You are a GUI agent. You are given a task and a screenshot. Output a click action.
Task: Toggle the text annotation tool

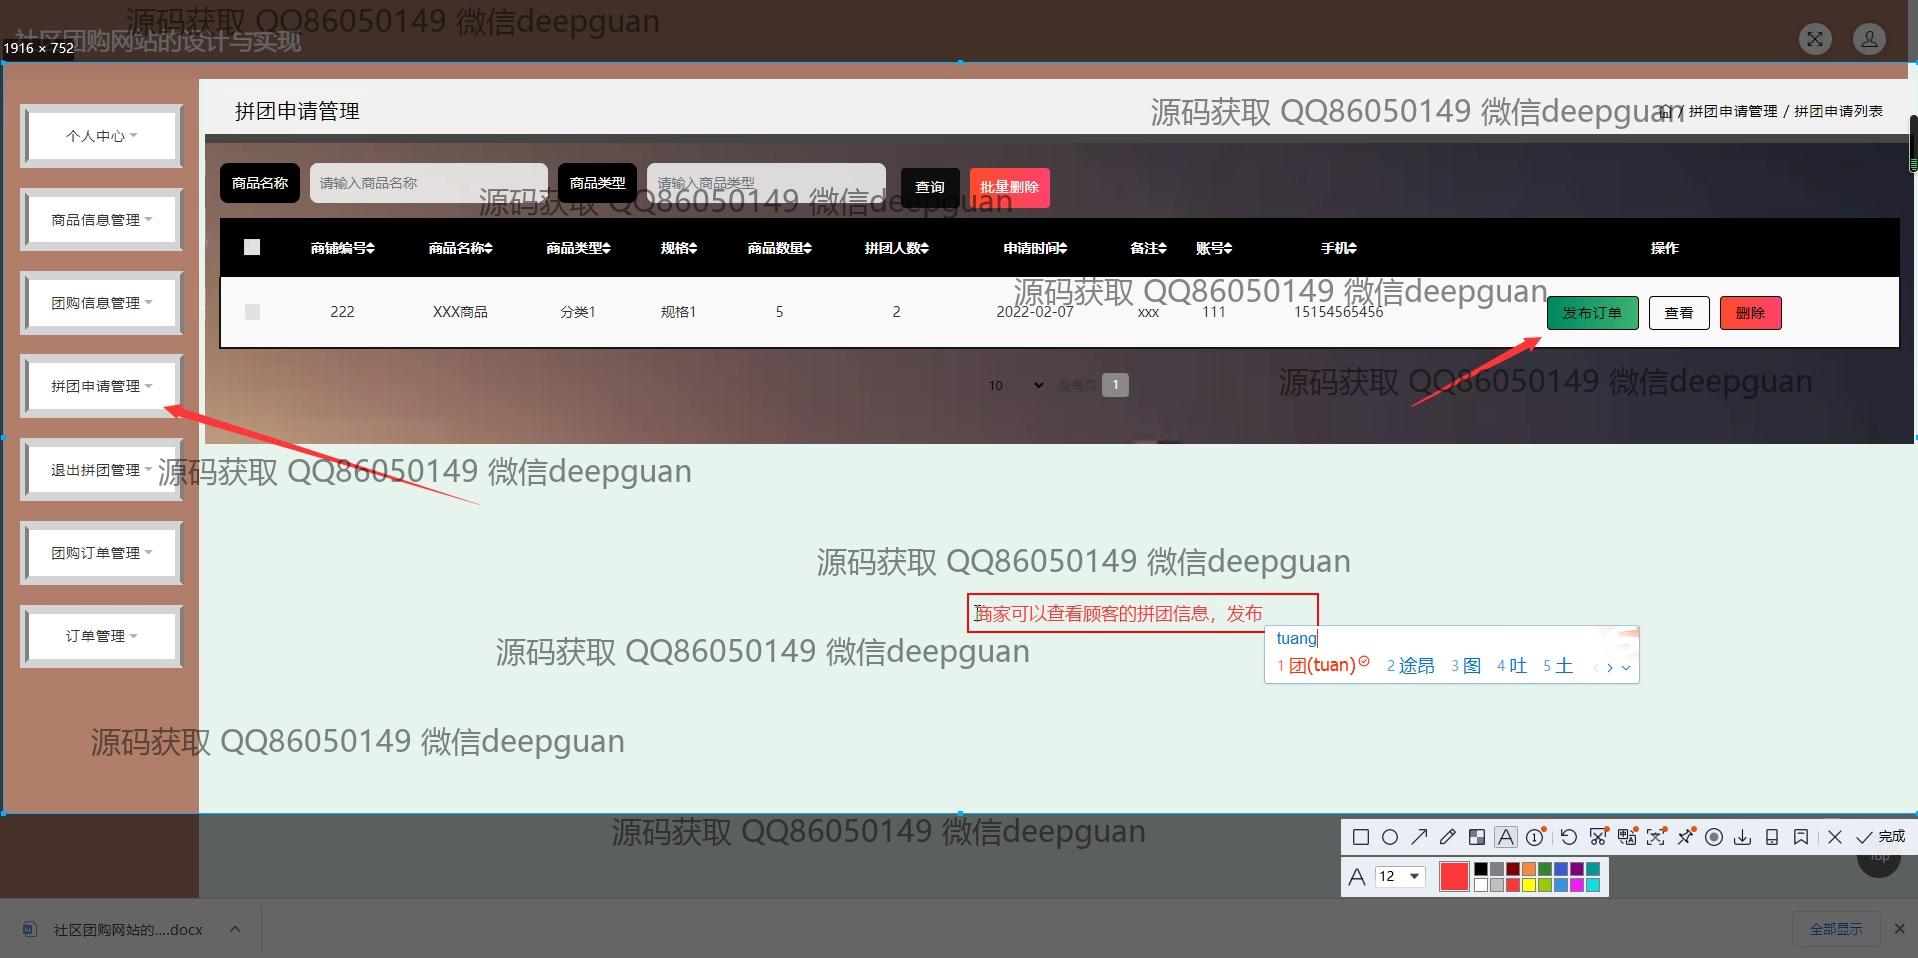[1506, 837]
